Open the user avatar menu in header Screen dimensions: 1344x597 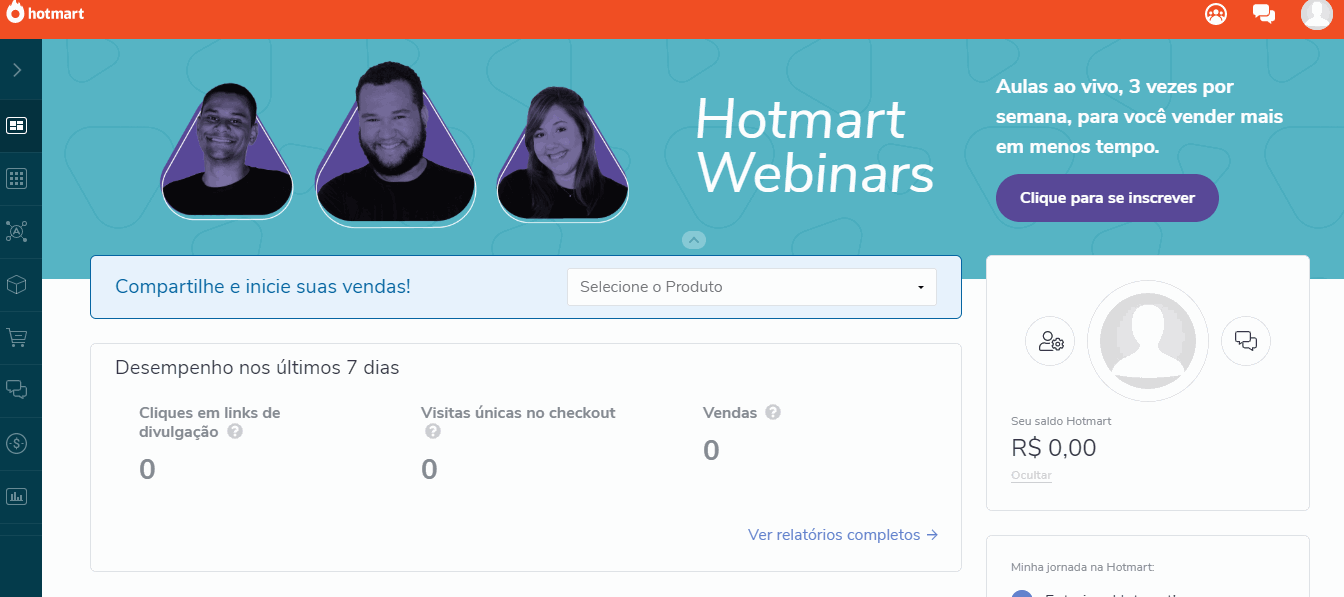click(1316, 14)
